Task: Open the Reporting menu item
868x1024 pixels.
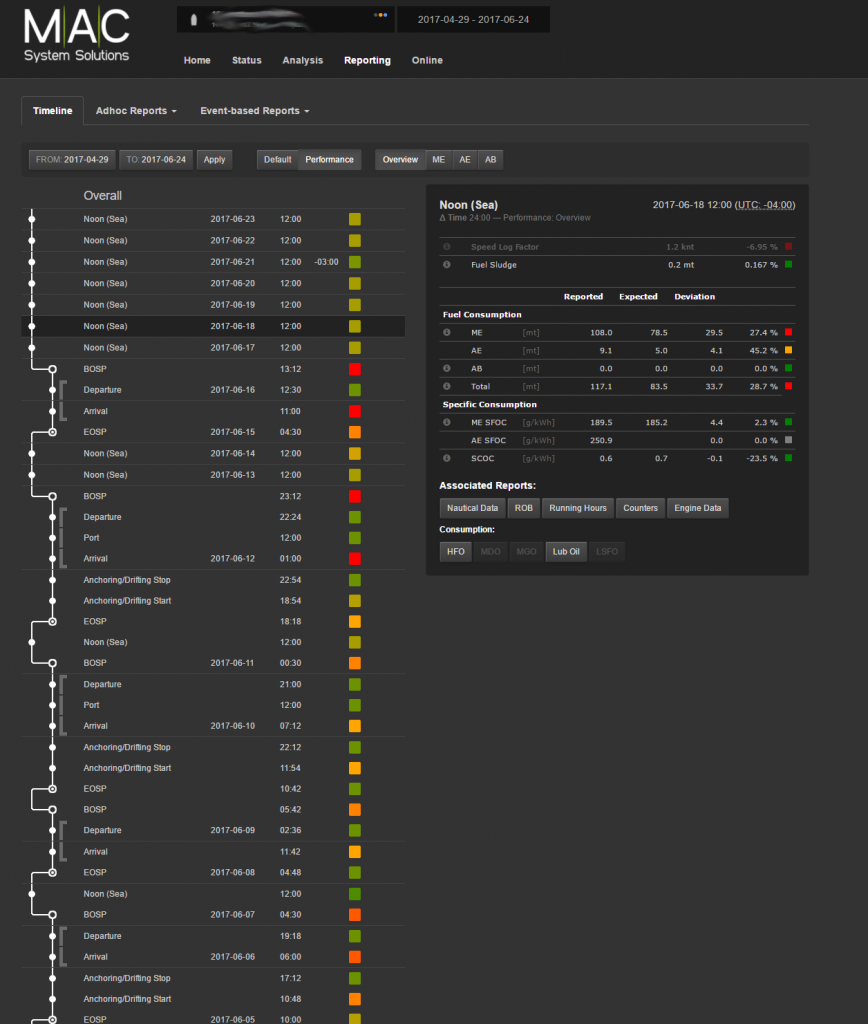Action: click(368, 60)
